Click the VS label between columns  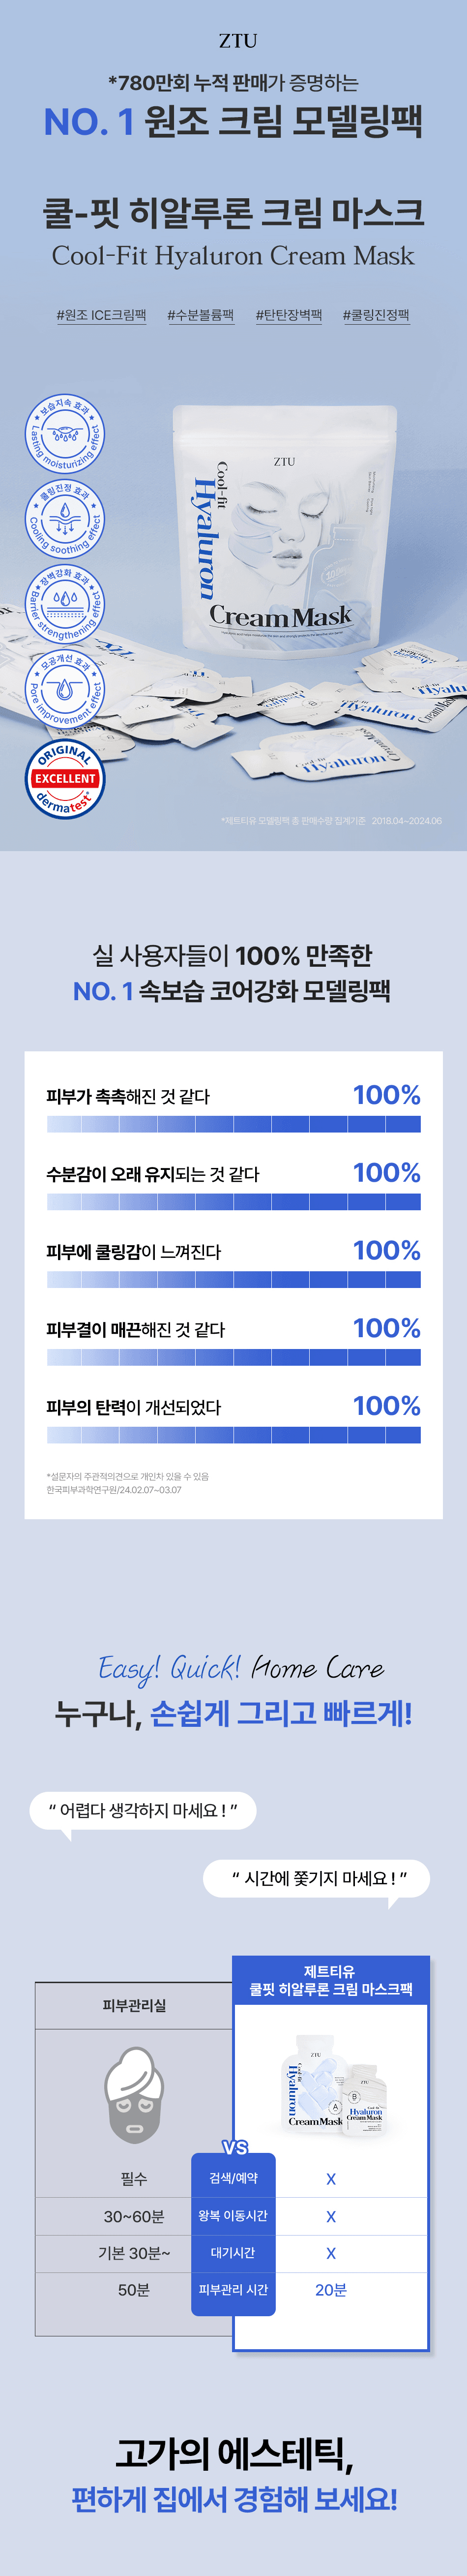pos(235,2147)
